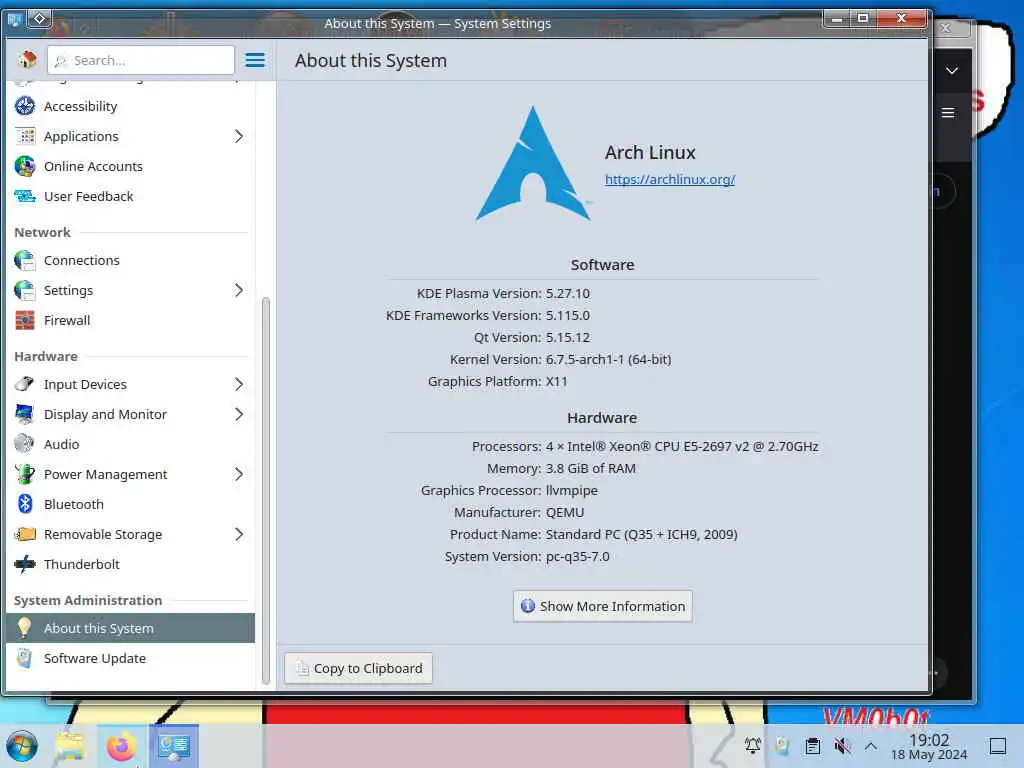Open Display and Monitor settings
The image size is (1024, 768).
pyautogui.click(x=131, y=415)
